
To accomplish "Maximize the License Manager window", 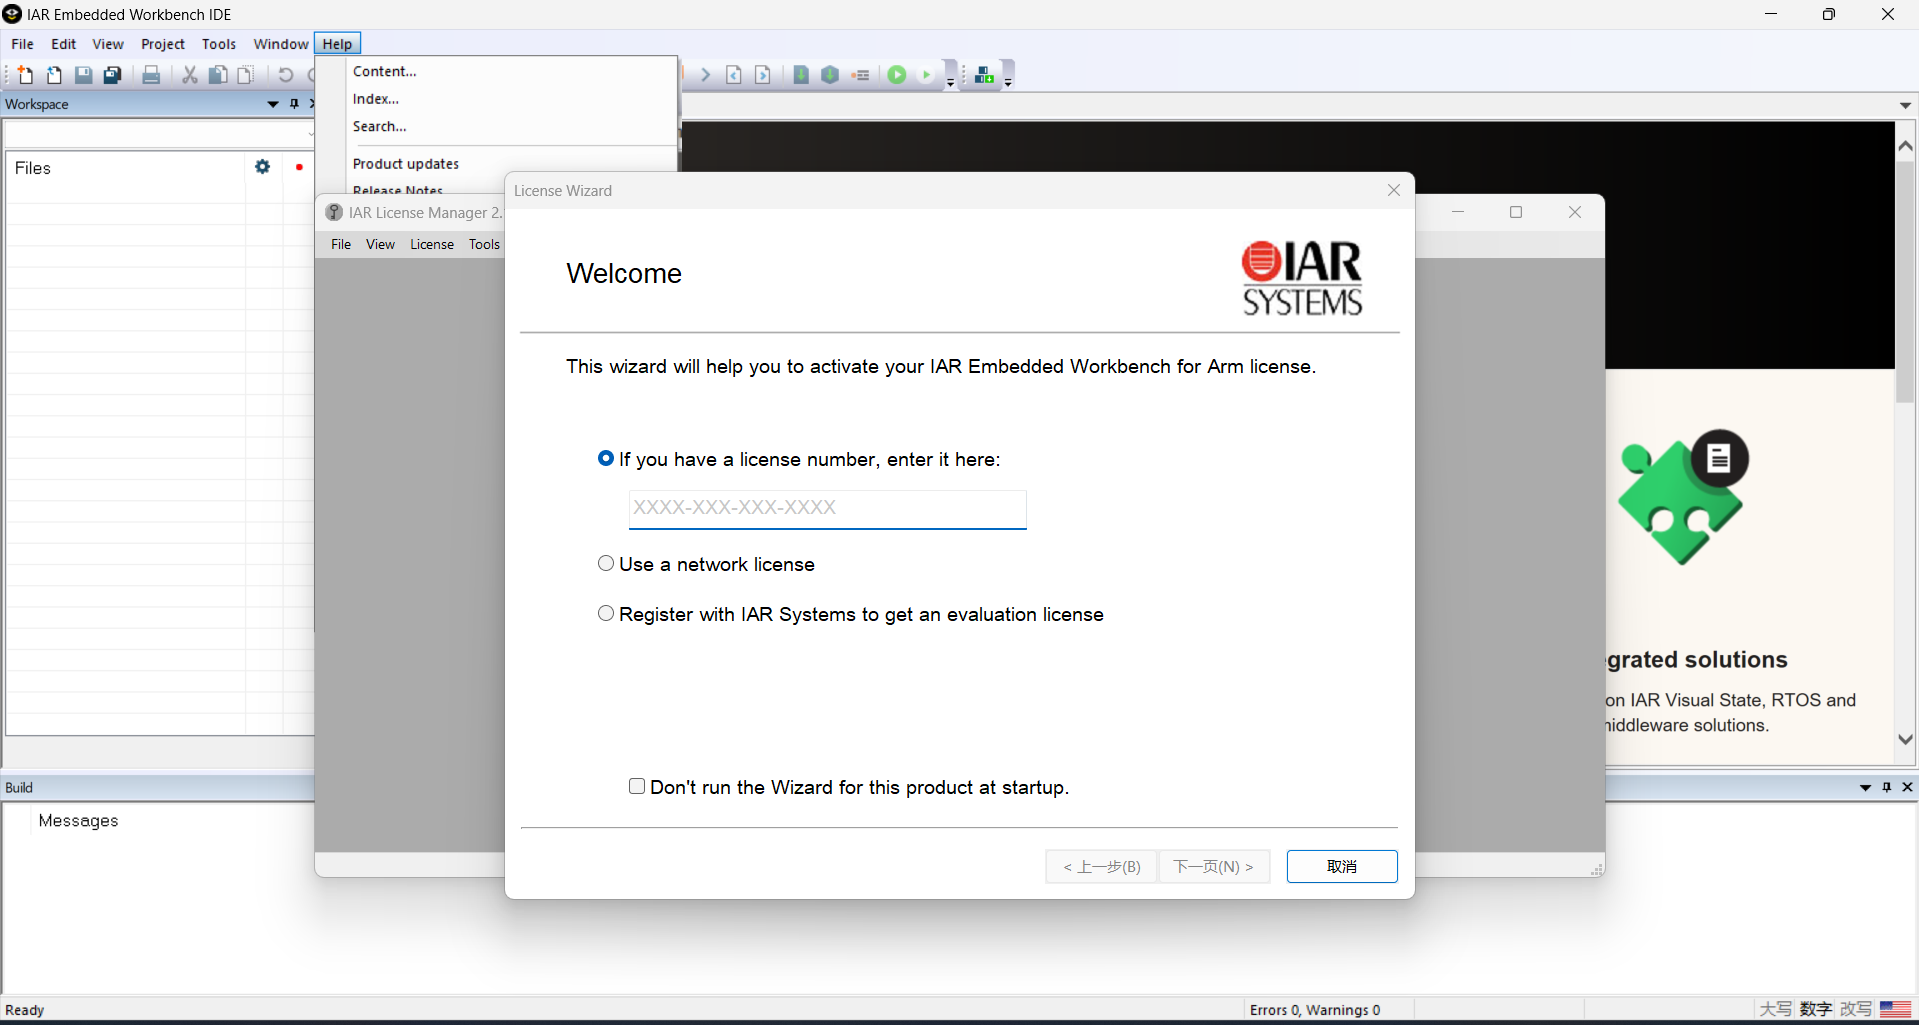I will [1516, 212].
